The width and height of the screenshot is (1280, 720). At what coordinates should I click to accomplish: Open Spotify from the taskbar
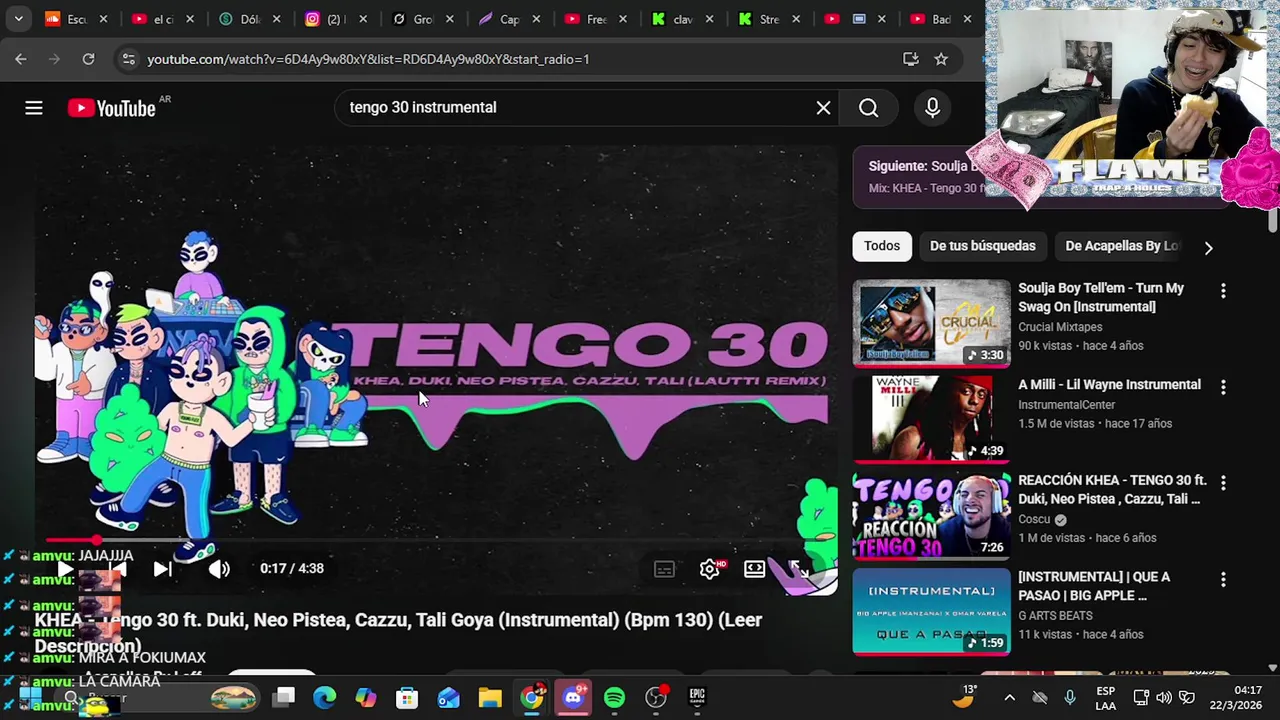click(x=614, y=697)
